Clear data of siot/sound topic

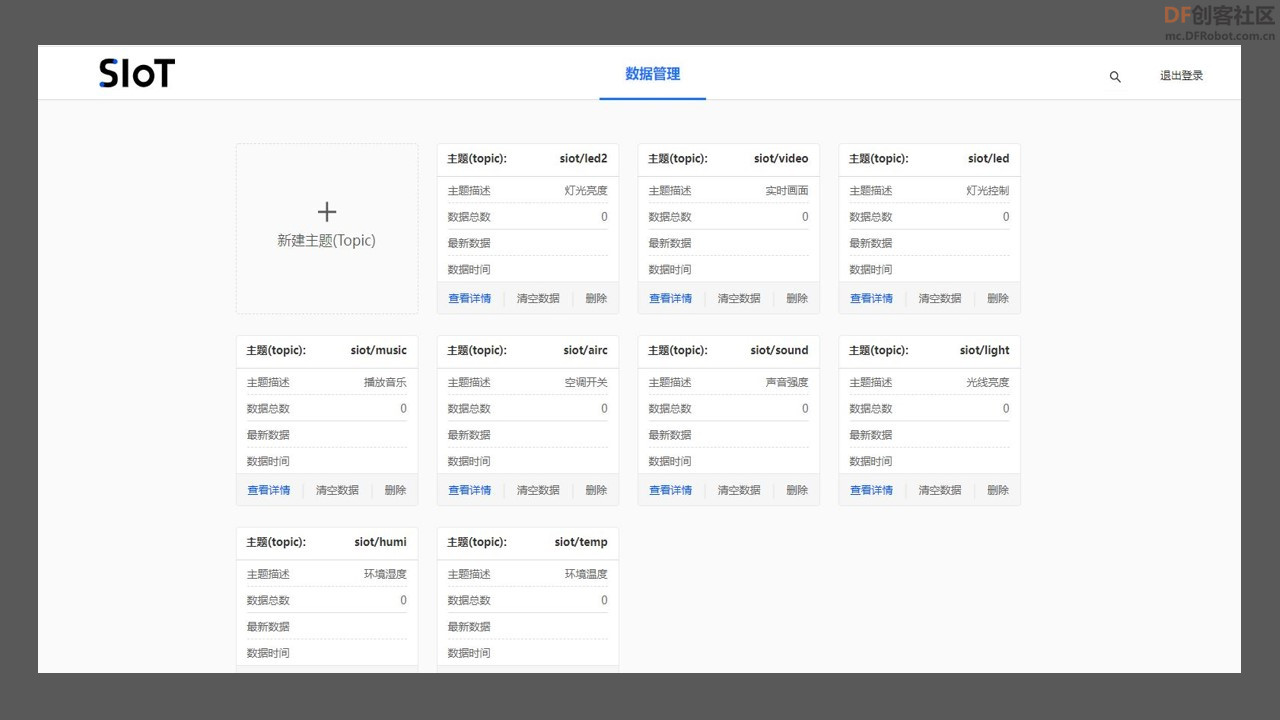point(739,490)
